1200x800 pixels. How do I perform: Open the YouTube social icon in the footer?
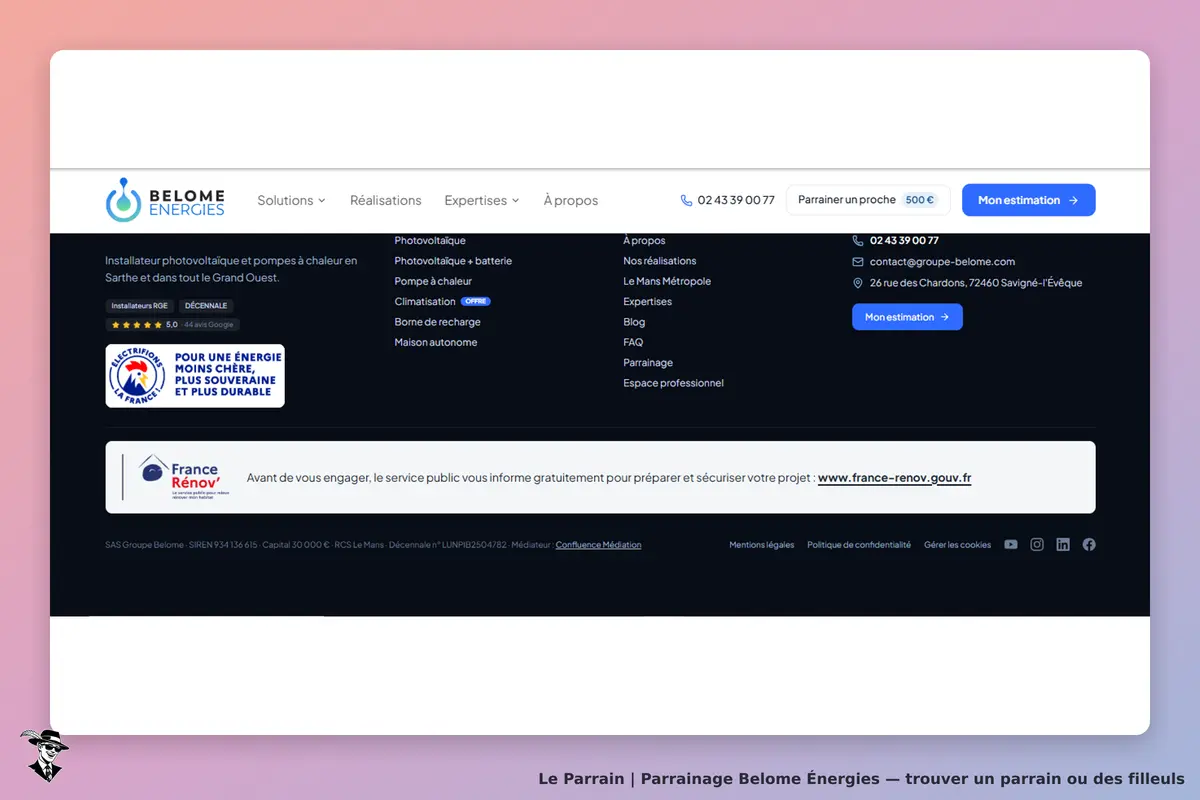pyautogui.click(x=1011, y=545)
